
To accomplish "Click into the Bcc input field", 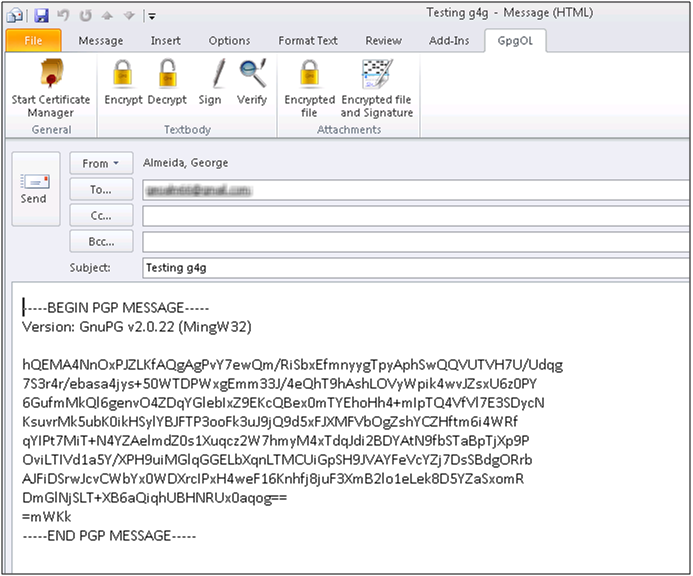I will (x=415, y=242).
